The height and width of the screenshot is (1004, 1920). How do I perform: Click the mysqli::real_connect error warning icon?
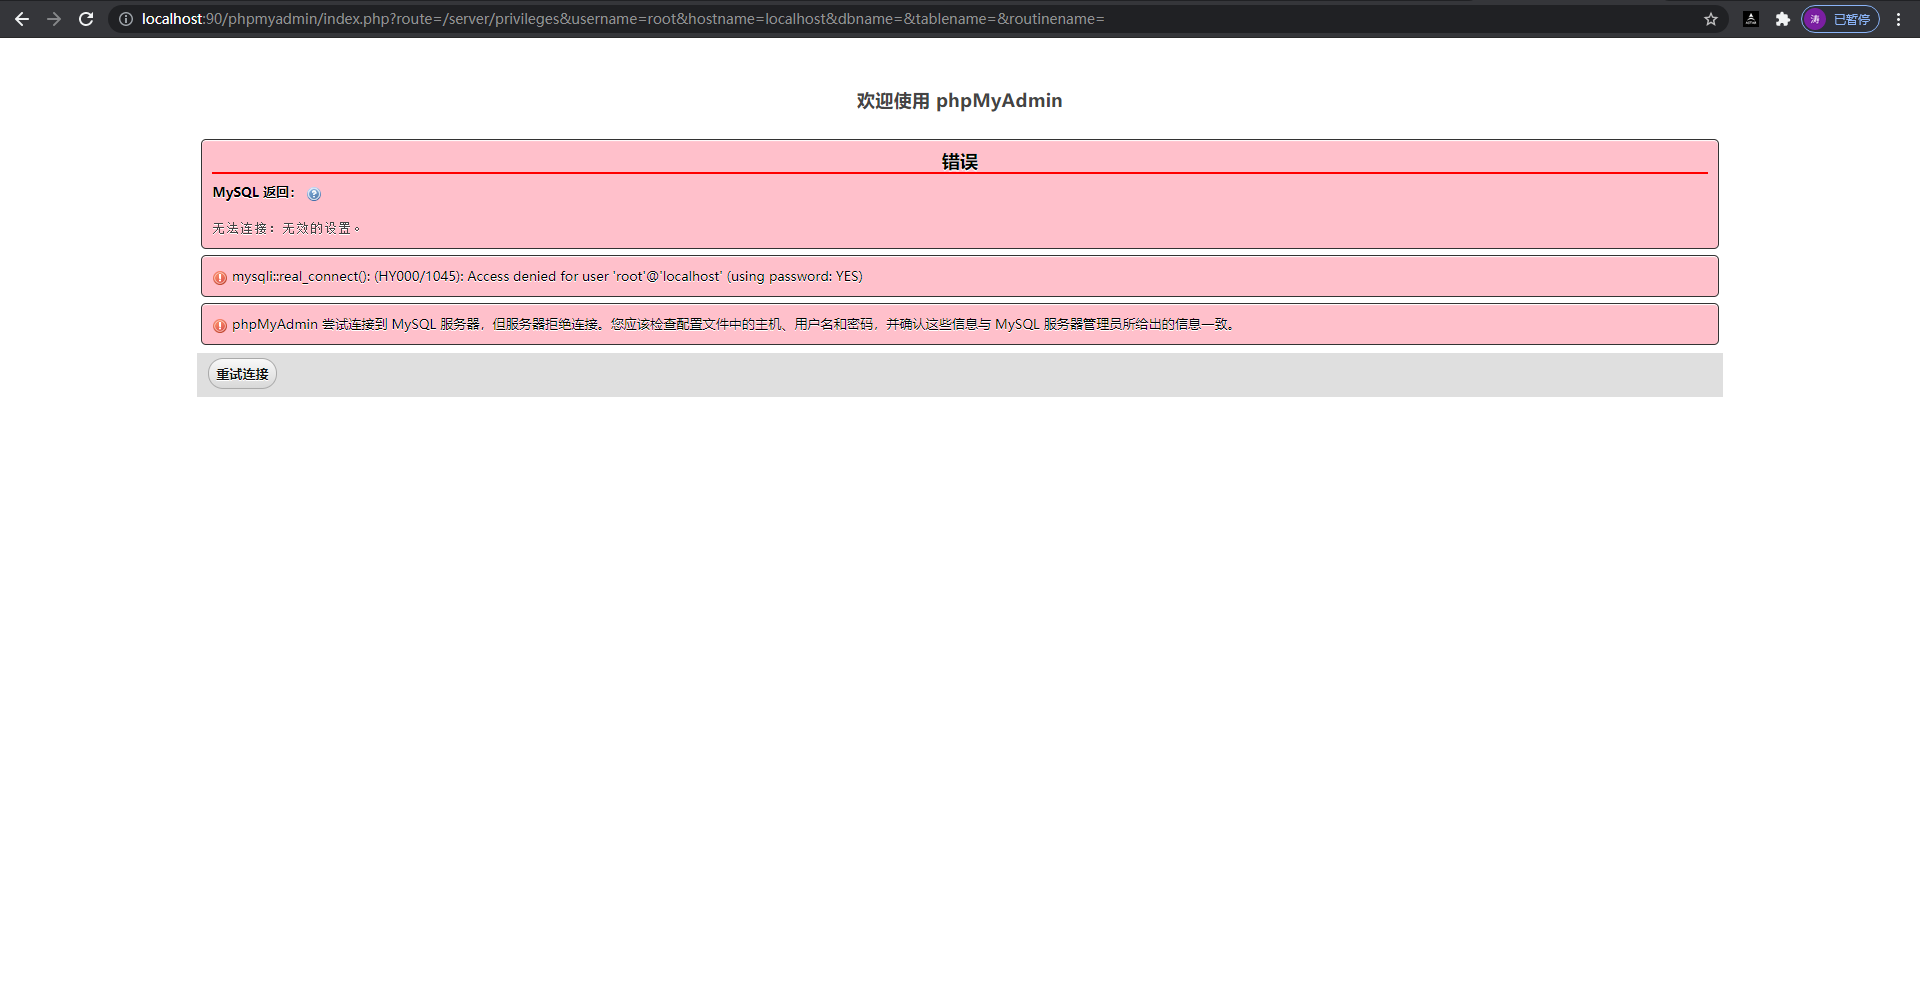pos(220,278)
